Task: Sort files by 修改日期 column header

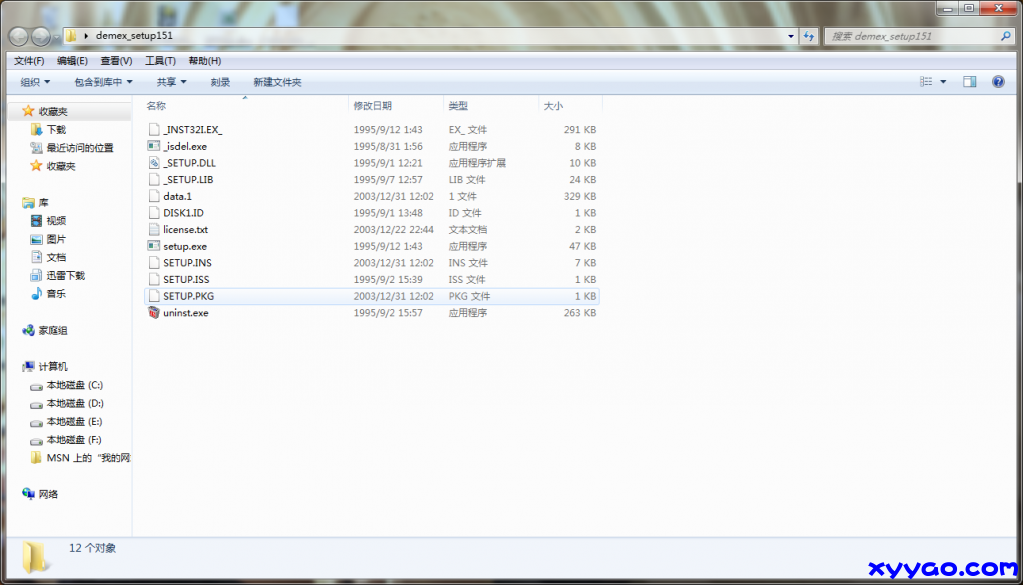Action: coord(372,105)
